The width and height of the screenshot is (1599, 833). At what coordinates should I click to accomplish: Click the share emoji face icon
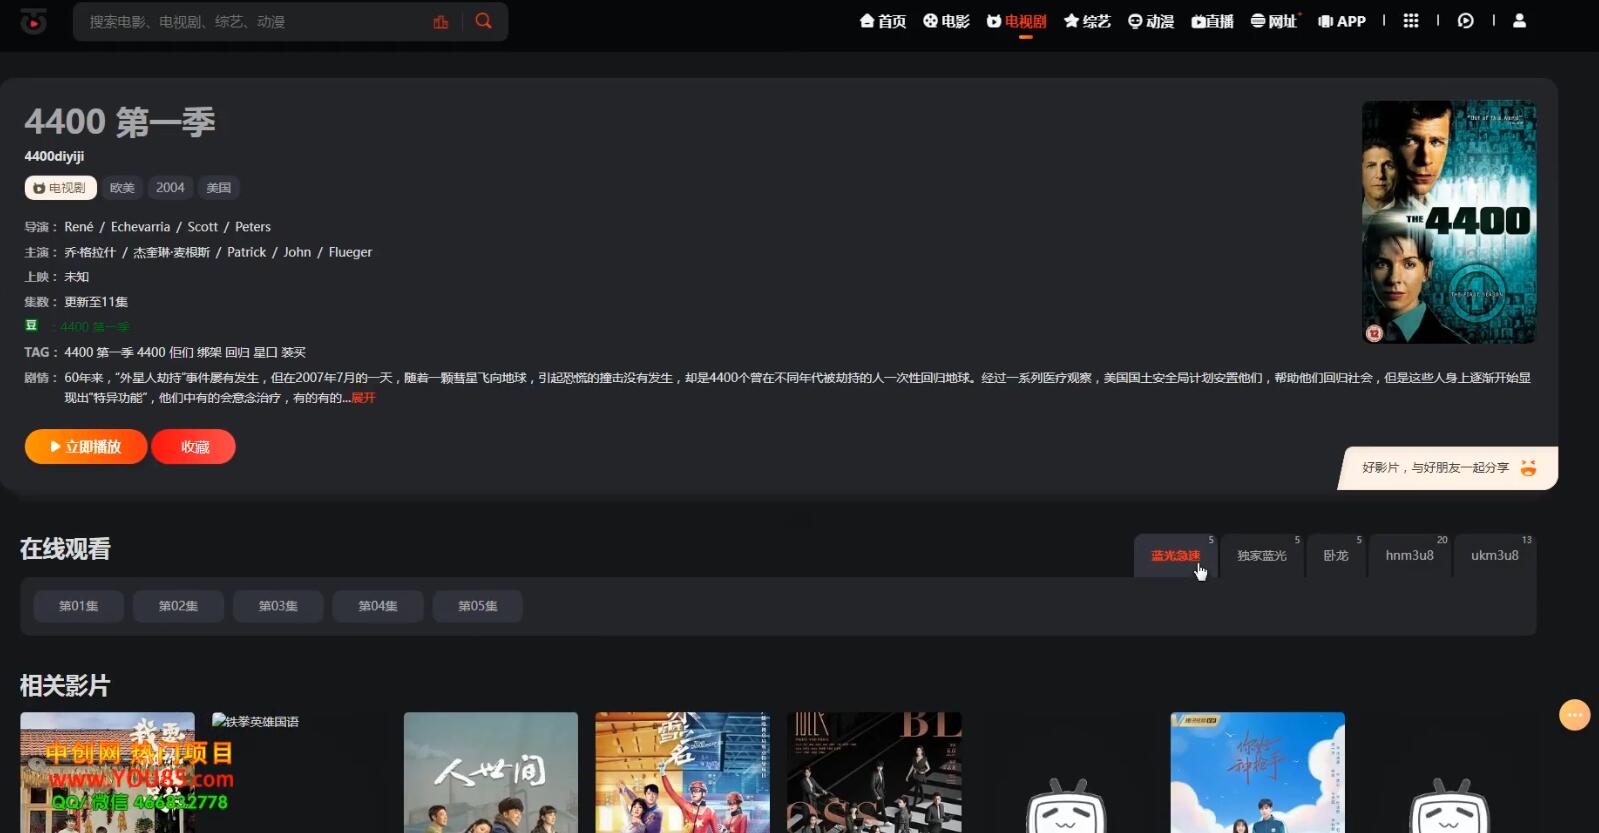pyautogui.click(x=1528, y=468)
